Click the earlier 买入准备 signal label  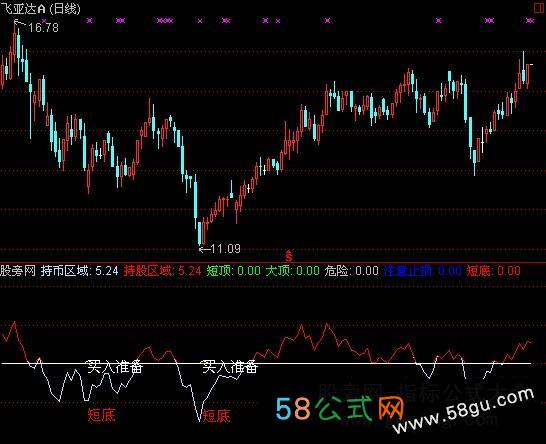click(x=115, y=367)
